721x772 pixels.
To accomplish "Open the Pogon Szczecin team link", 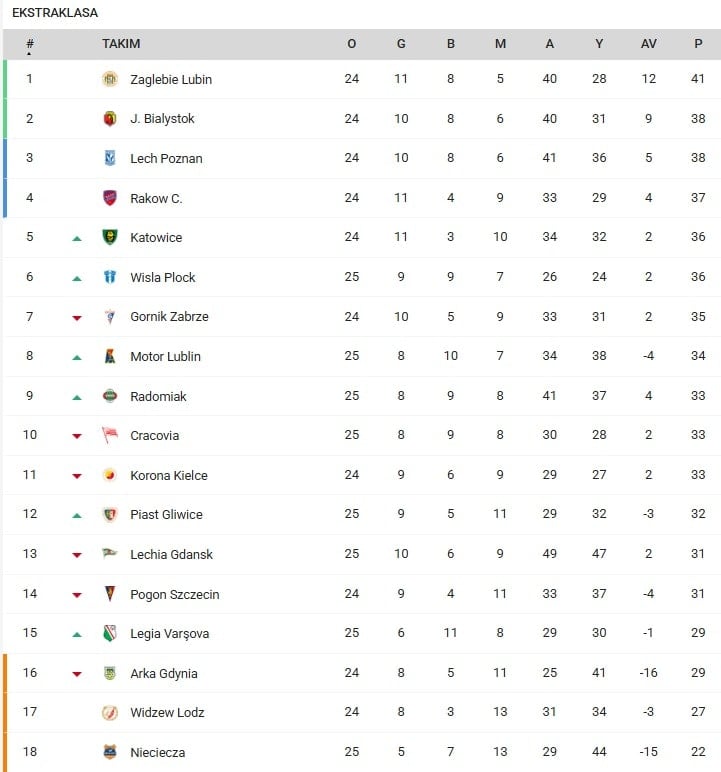I will [174, 594].
